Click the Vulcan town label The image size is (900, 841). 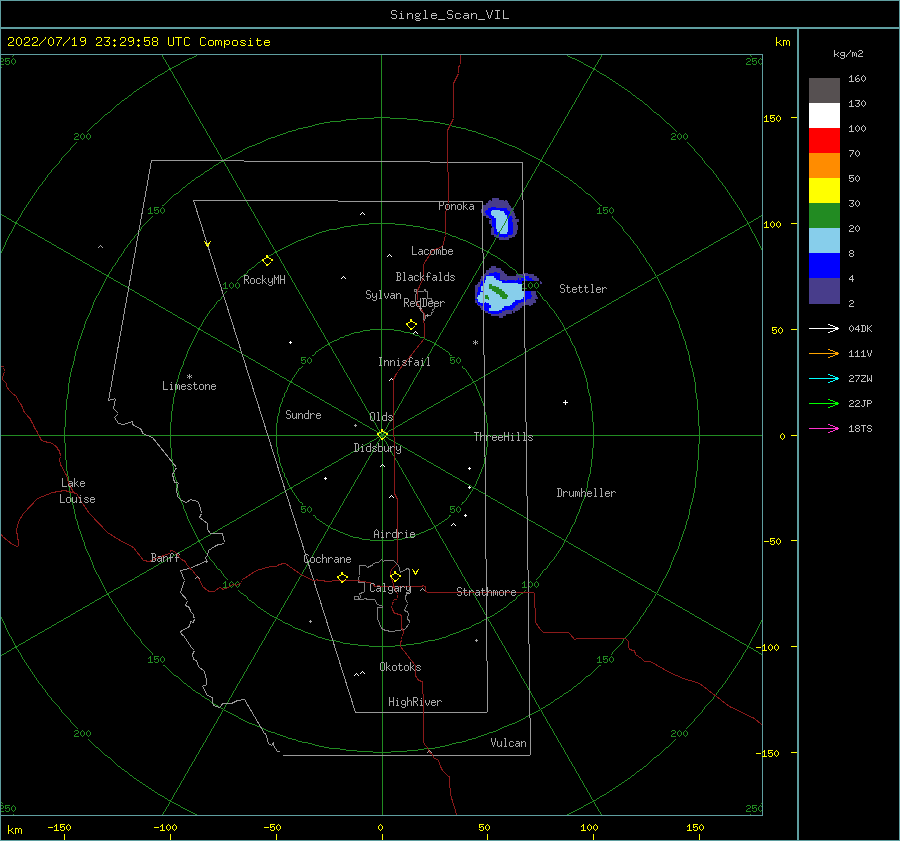point(508,743)
